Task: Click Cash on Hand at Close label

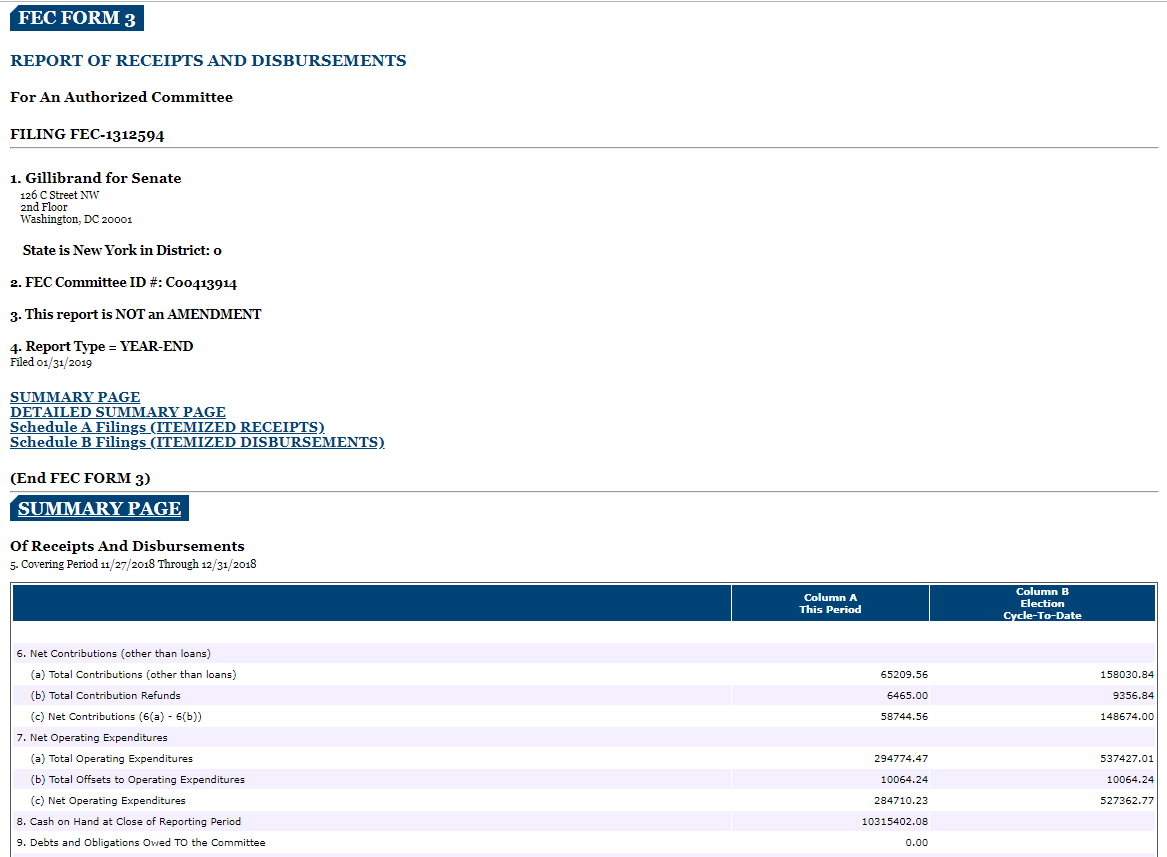Action: click(x=129, y=821)
